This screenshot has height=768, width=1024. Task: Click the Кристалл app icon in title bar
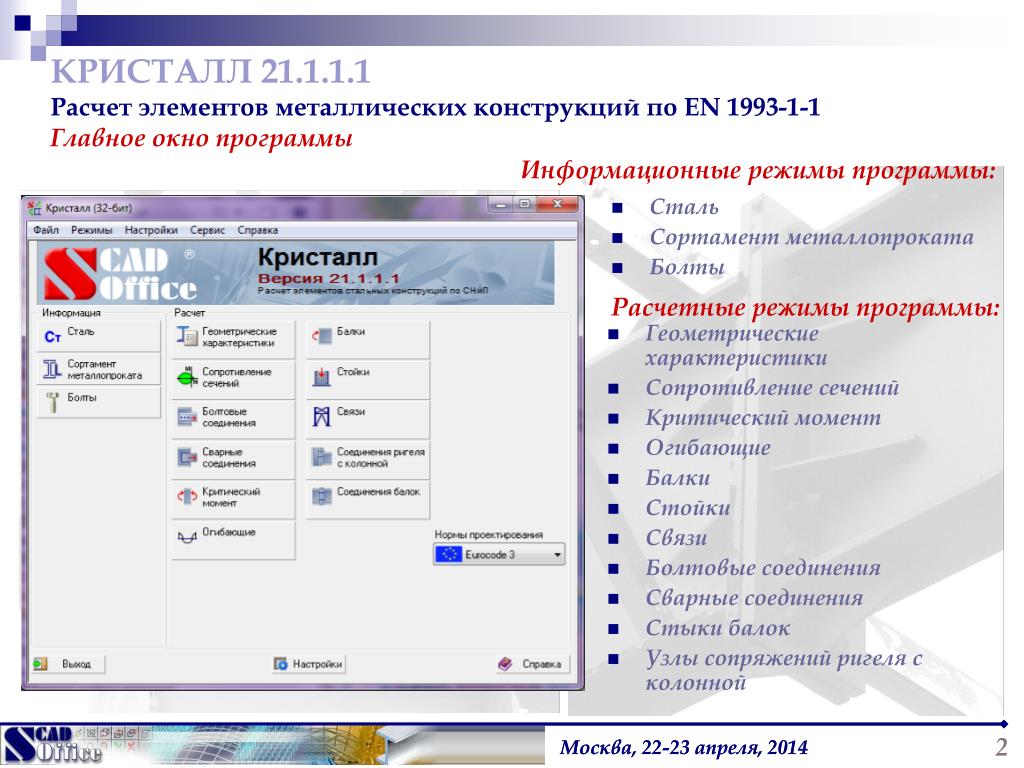click(x=34, y=208)
